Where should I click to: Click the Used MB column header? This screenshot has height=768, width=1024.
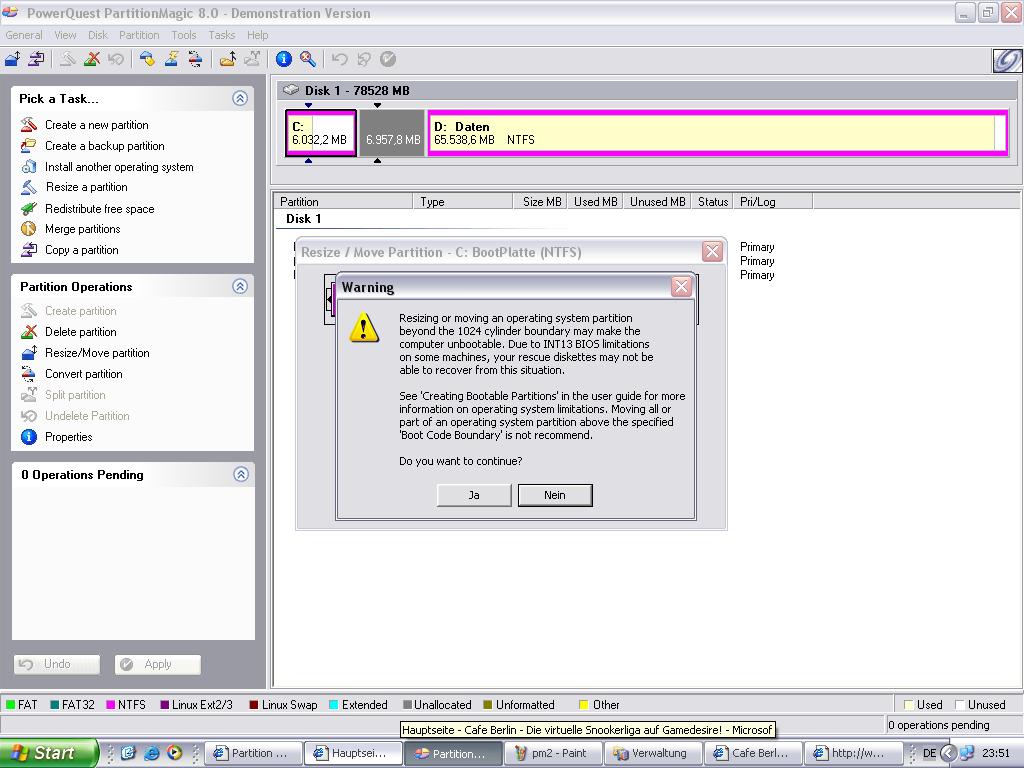pyautogui.click(x=595, y=202)
